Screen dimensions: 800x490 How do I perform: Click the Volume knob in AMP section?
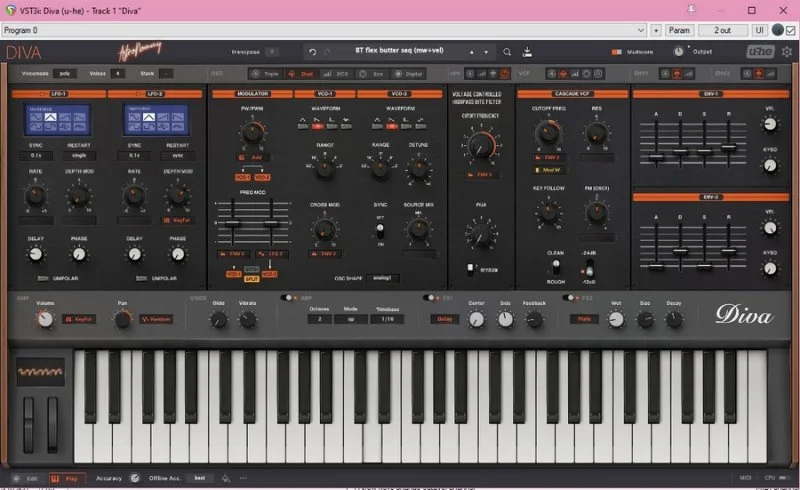click(x=45, y=320)
